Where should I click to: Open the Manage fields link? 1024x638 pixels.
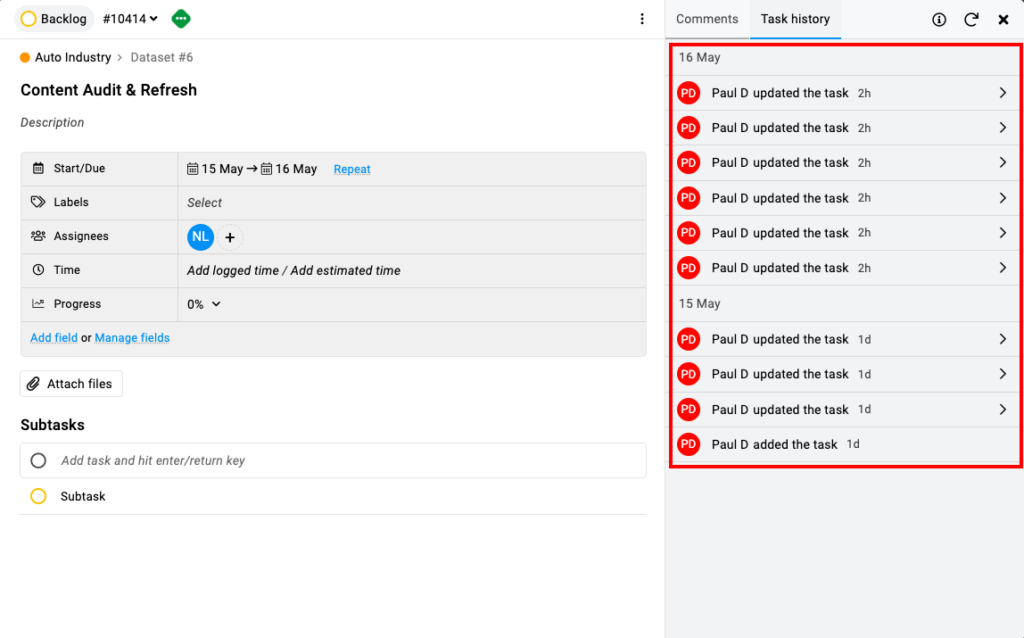132,338
